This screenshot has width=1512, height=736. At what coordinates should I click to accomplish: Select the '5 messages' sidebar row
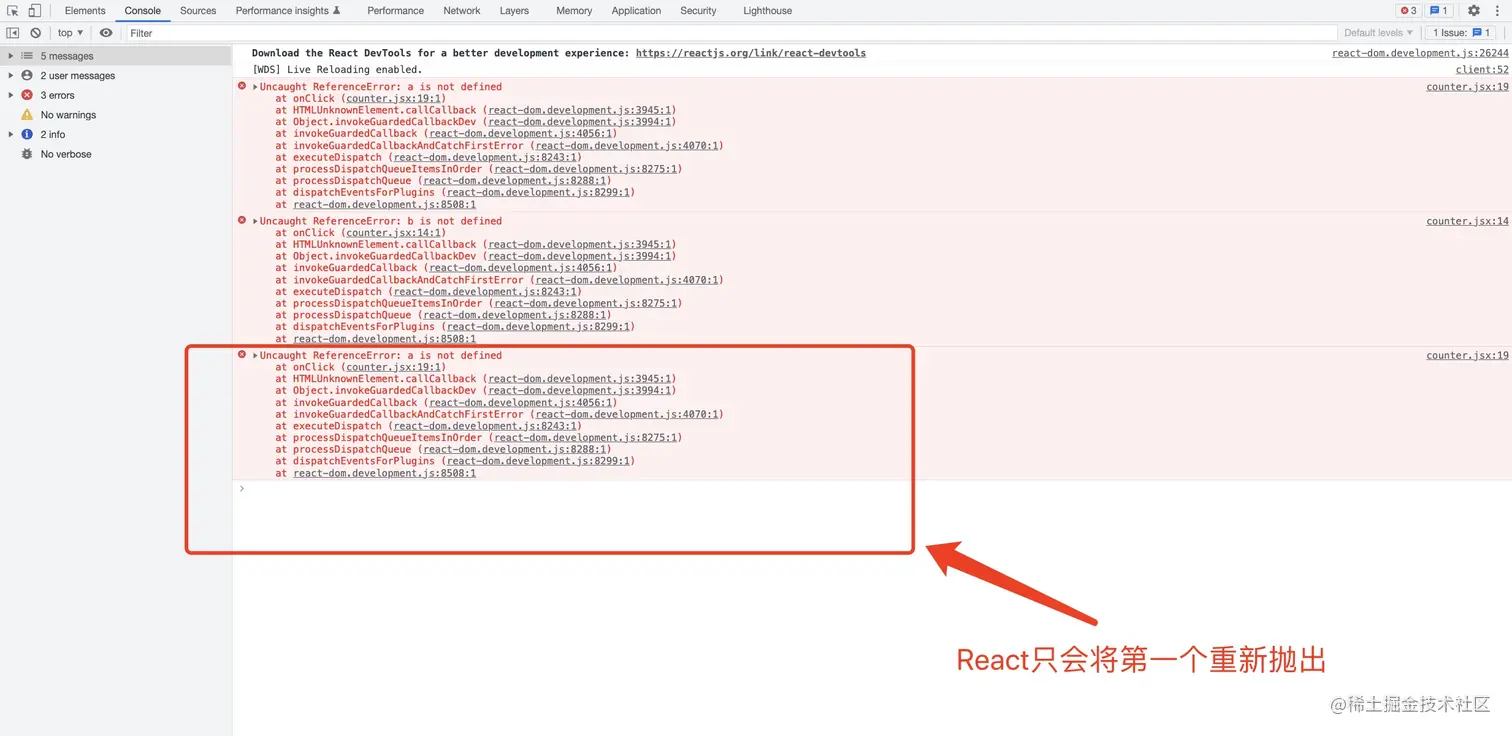pos(116,56)
